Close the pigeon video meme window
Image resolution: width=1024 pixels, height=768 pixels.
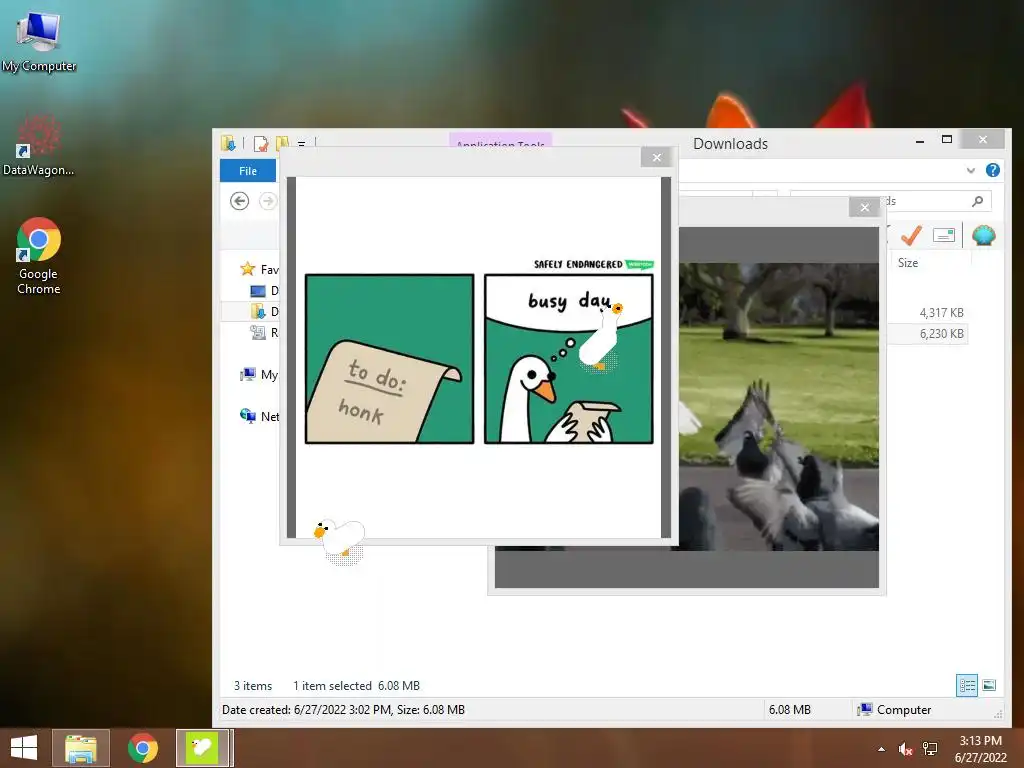pyautogui.click(x=865, y=208)
